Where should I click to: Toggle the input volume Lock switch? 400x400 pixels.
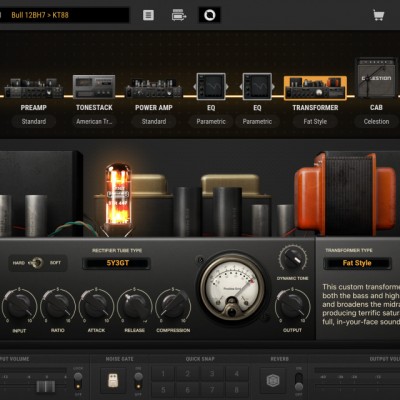(x=78, y=380)
